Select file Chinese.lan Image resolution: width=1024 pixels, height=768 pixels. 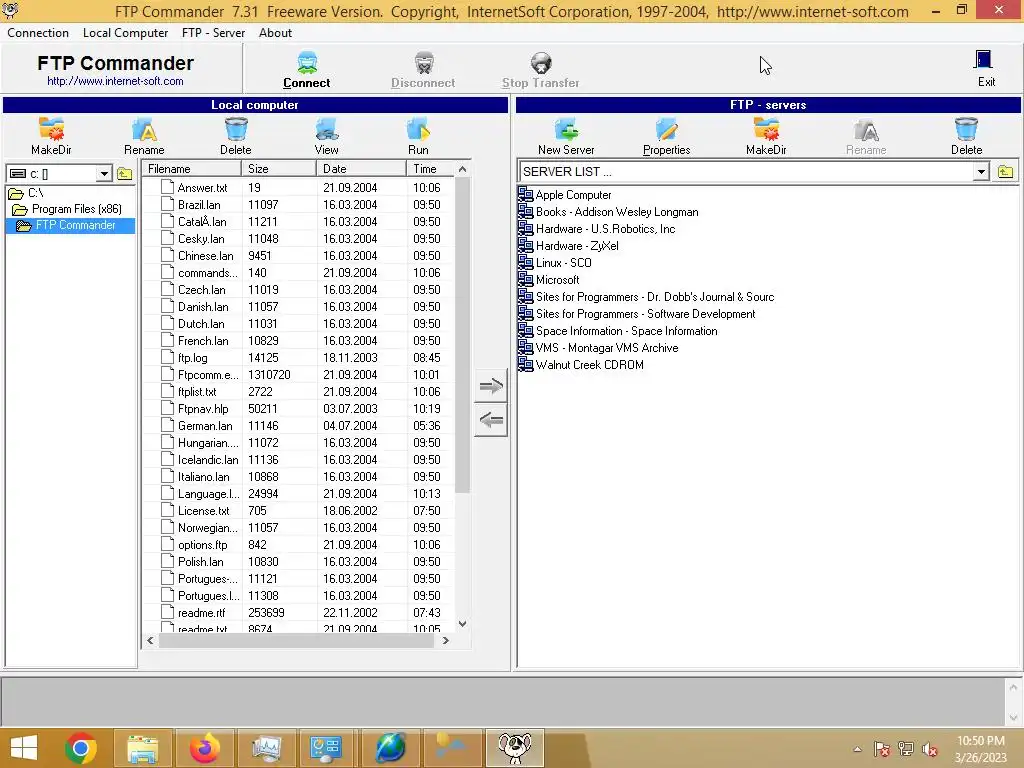(x=205, y=255)
